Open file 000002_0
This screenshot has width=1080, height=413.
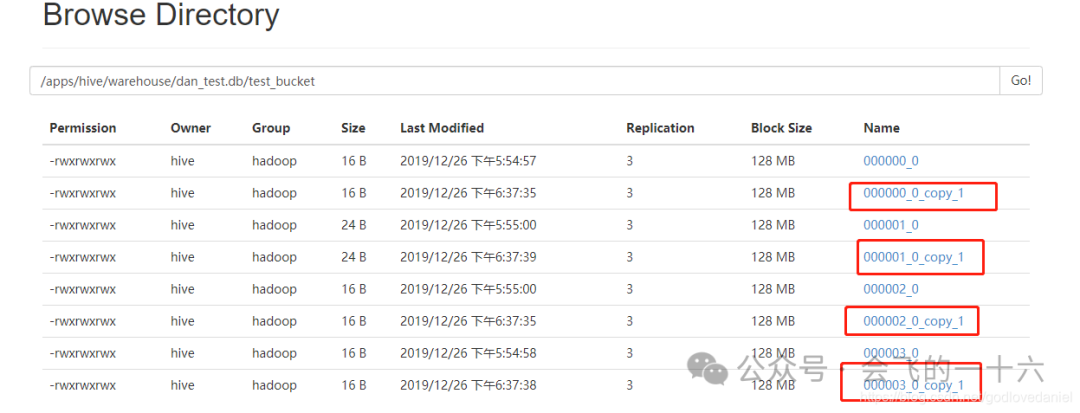coord(890,289)
